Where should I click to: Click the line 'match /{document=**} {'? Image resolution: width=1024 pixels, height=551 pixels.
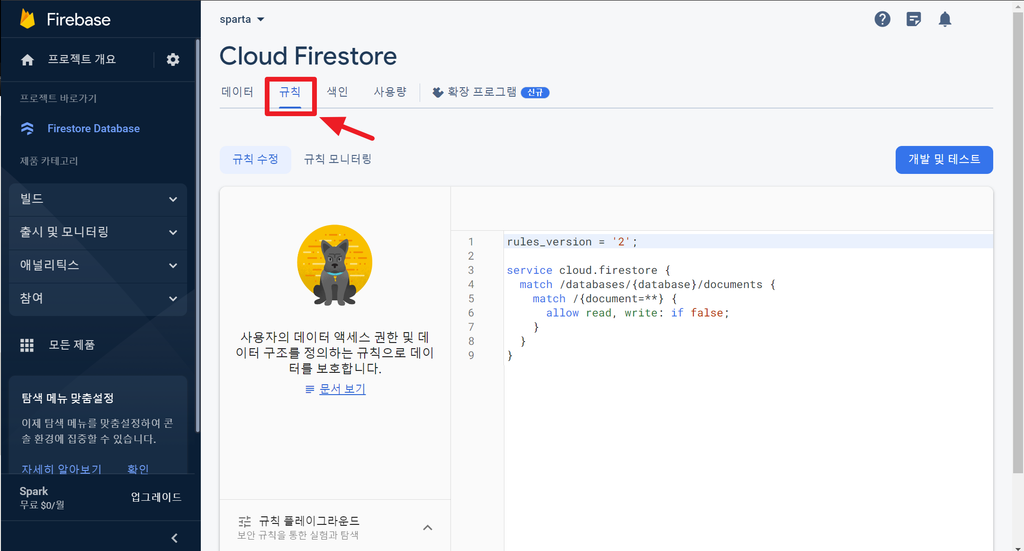pyautogui.click(x=605, y=299)
